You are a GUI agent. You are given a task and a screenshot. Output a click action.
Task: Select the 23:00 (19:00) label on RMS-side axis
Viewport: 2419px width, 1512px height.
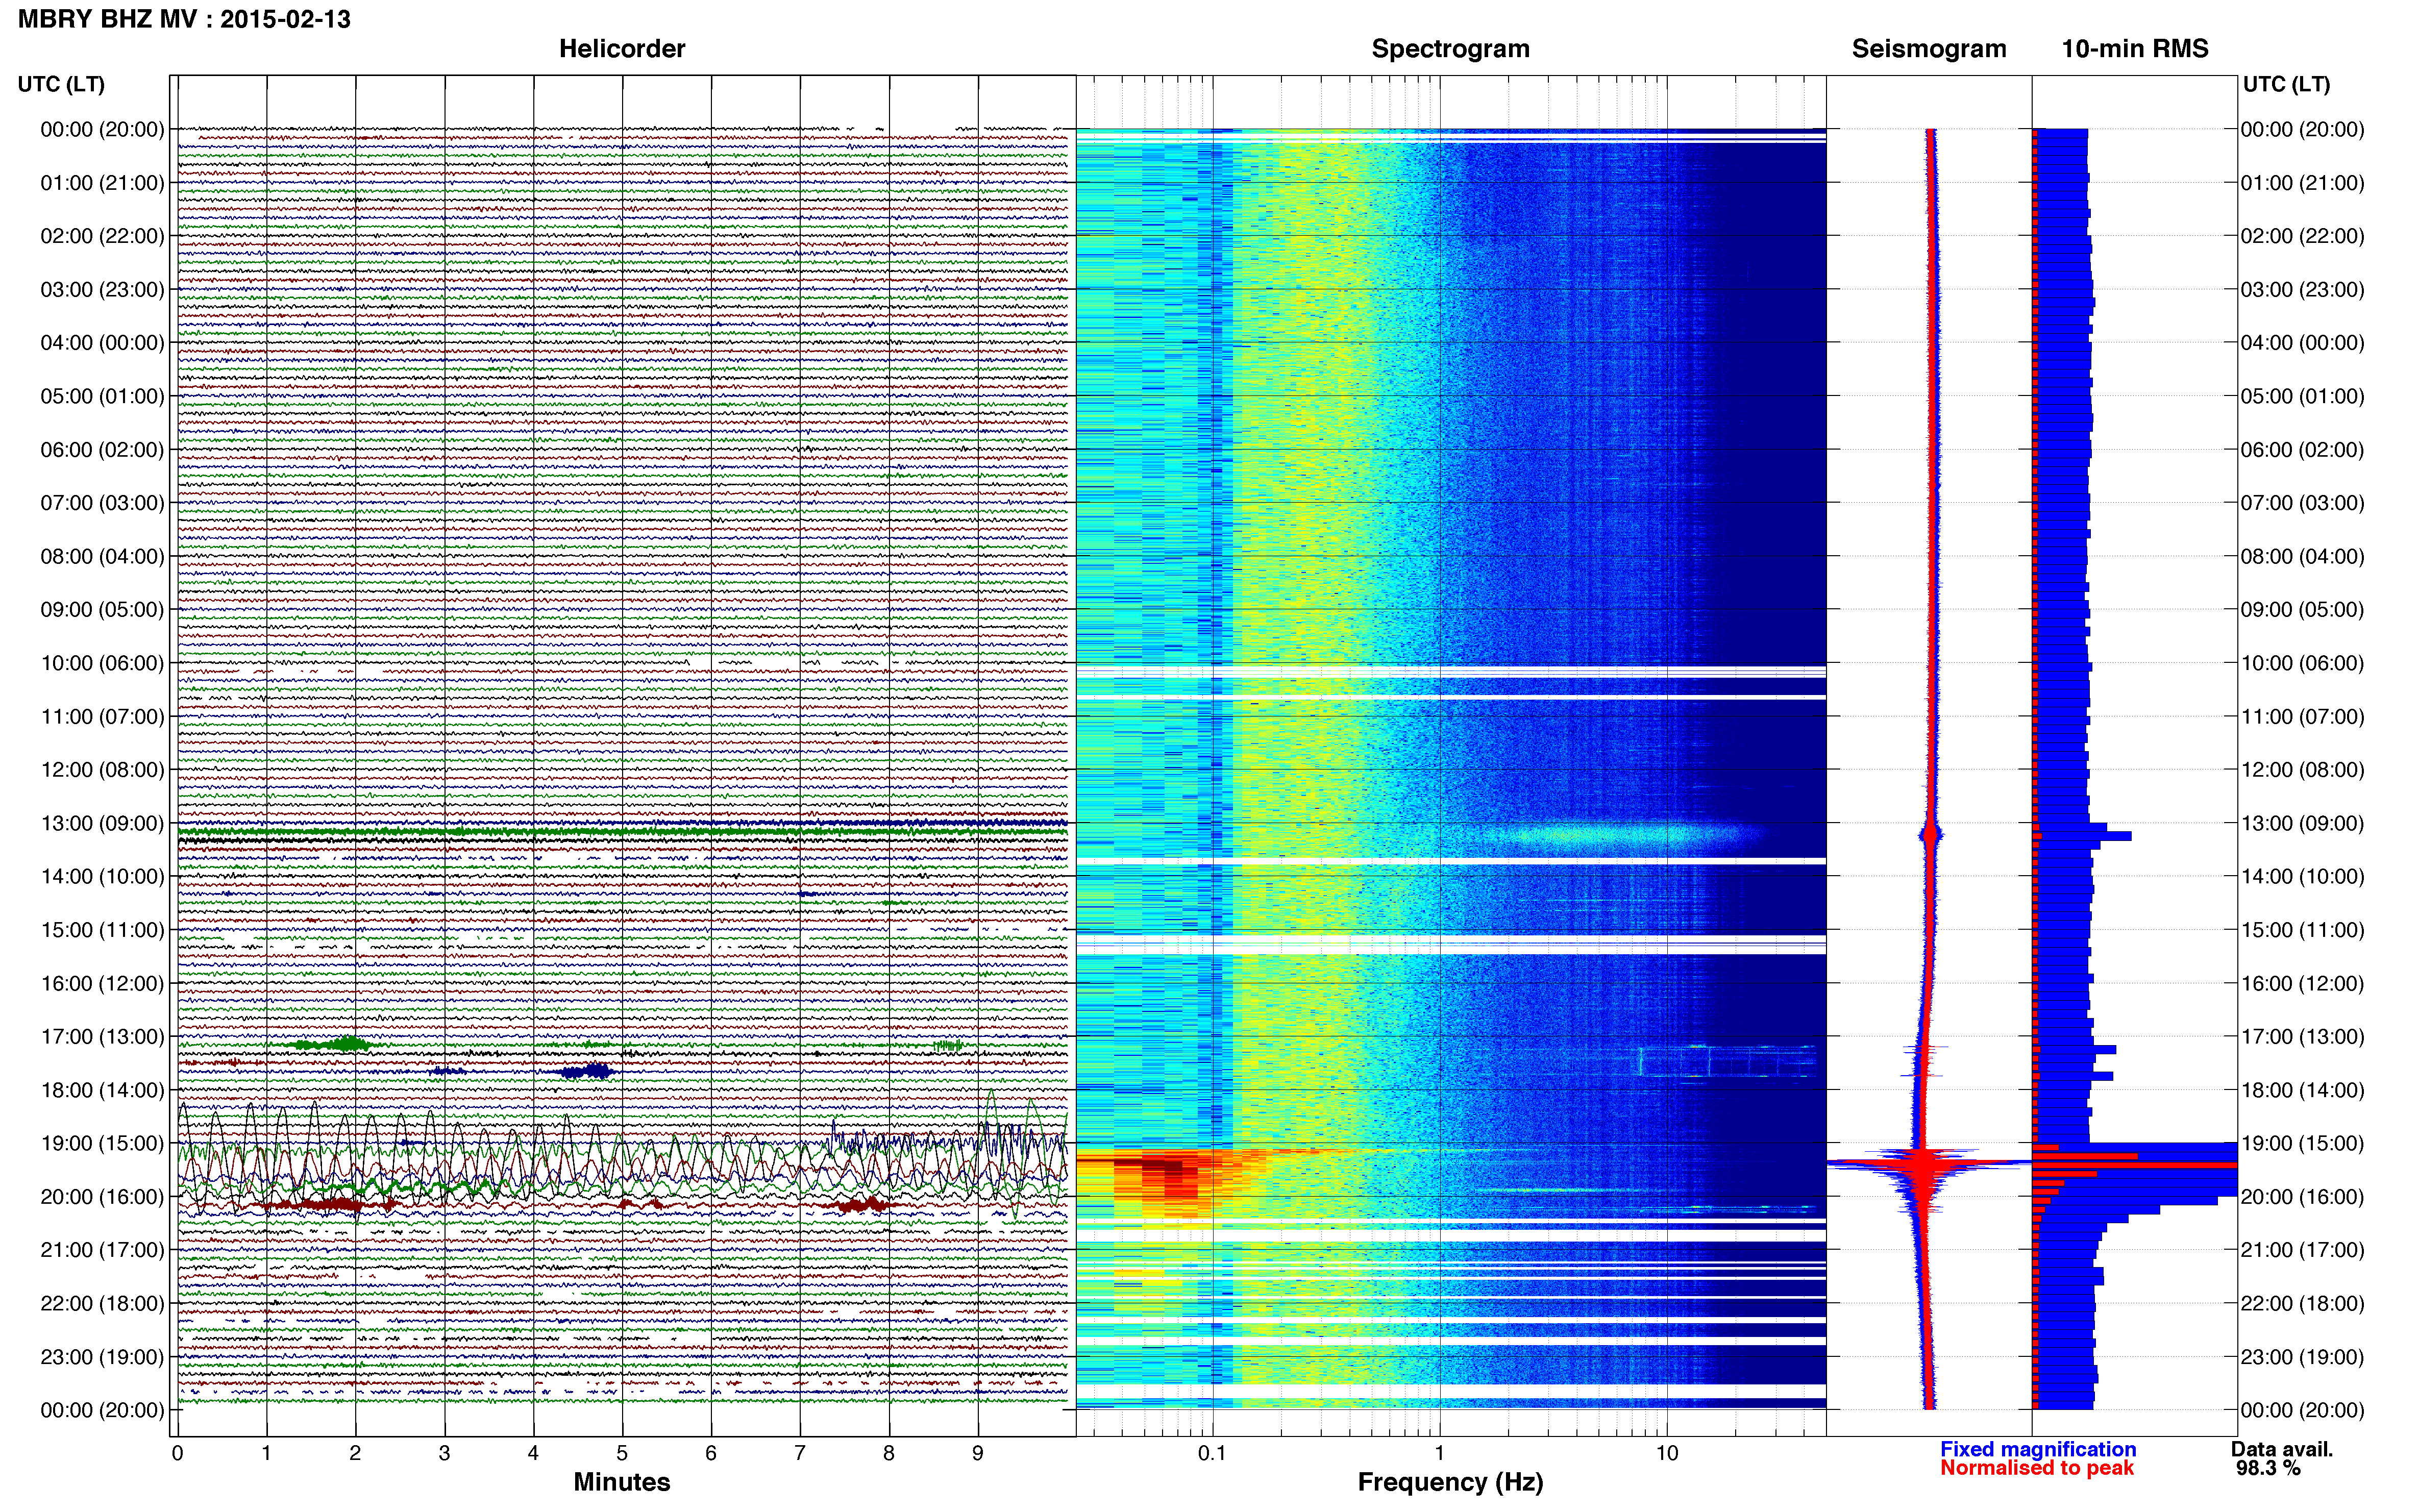tap(2302, 1357)
